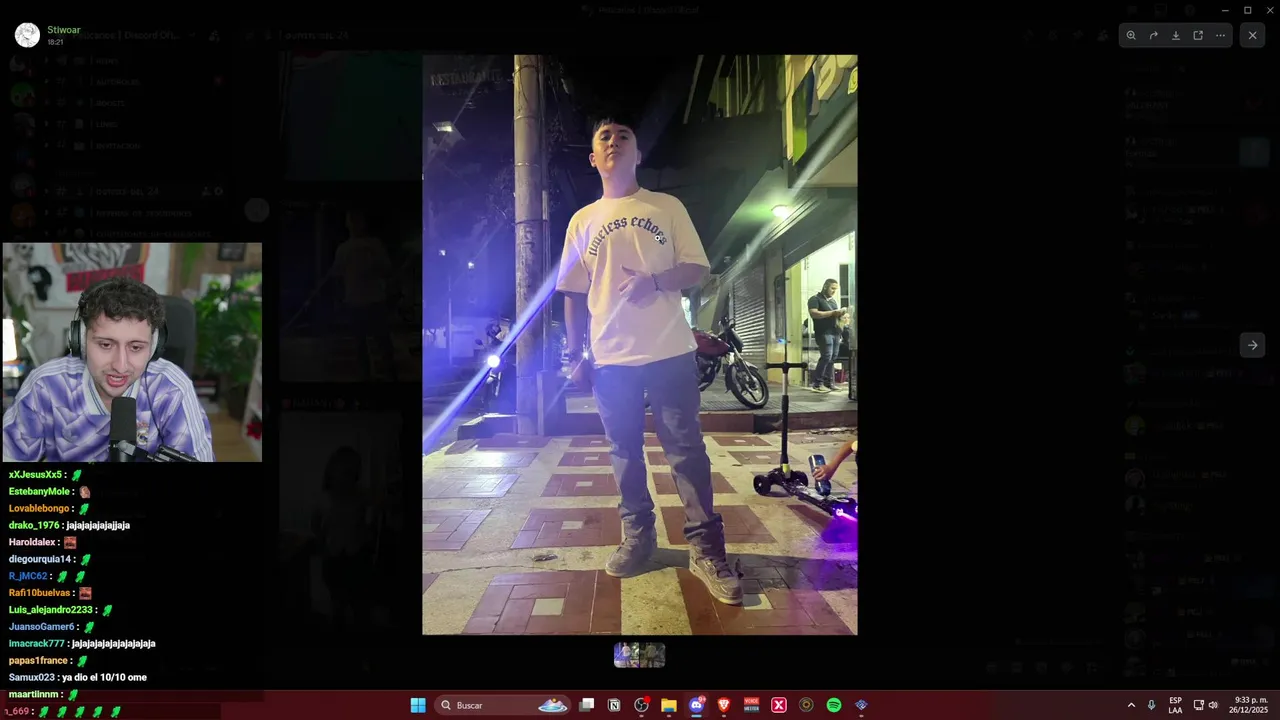
Task: Open the Windows Start menu
Action: point(418,705)
